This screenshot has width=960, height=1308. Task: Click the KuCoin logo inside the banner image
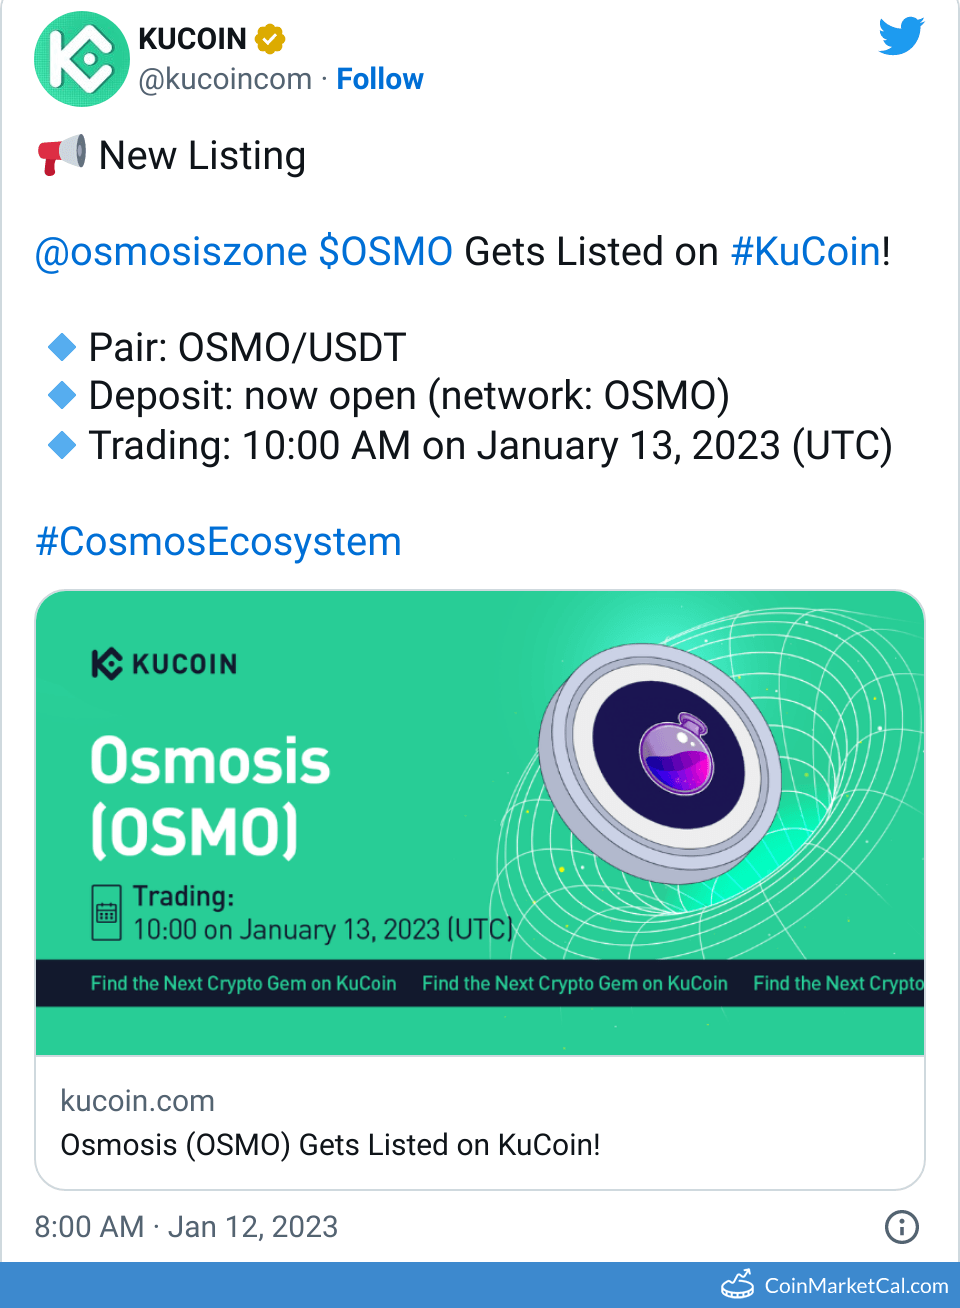tap(163, 663)
